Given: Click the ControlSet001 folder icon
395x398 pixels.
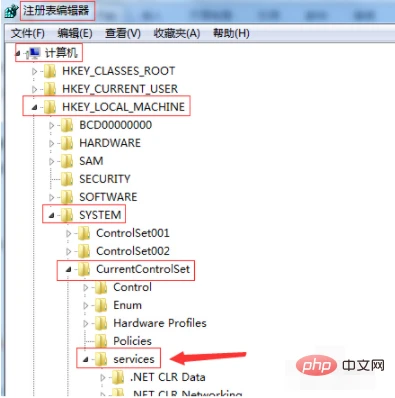Looking at the screenshot, I should point(84,233).
